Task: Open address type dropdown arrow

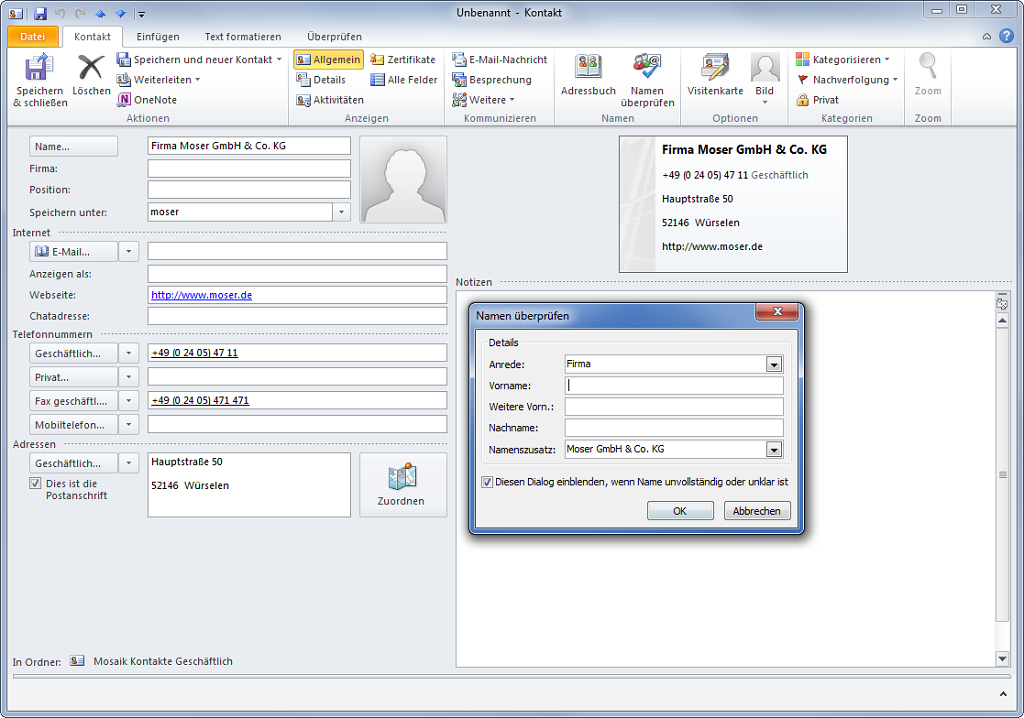Action: [129, 463]
